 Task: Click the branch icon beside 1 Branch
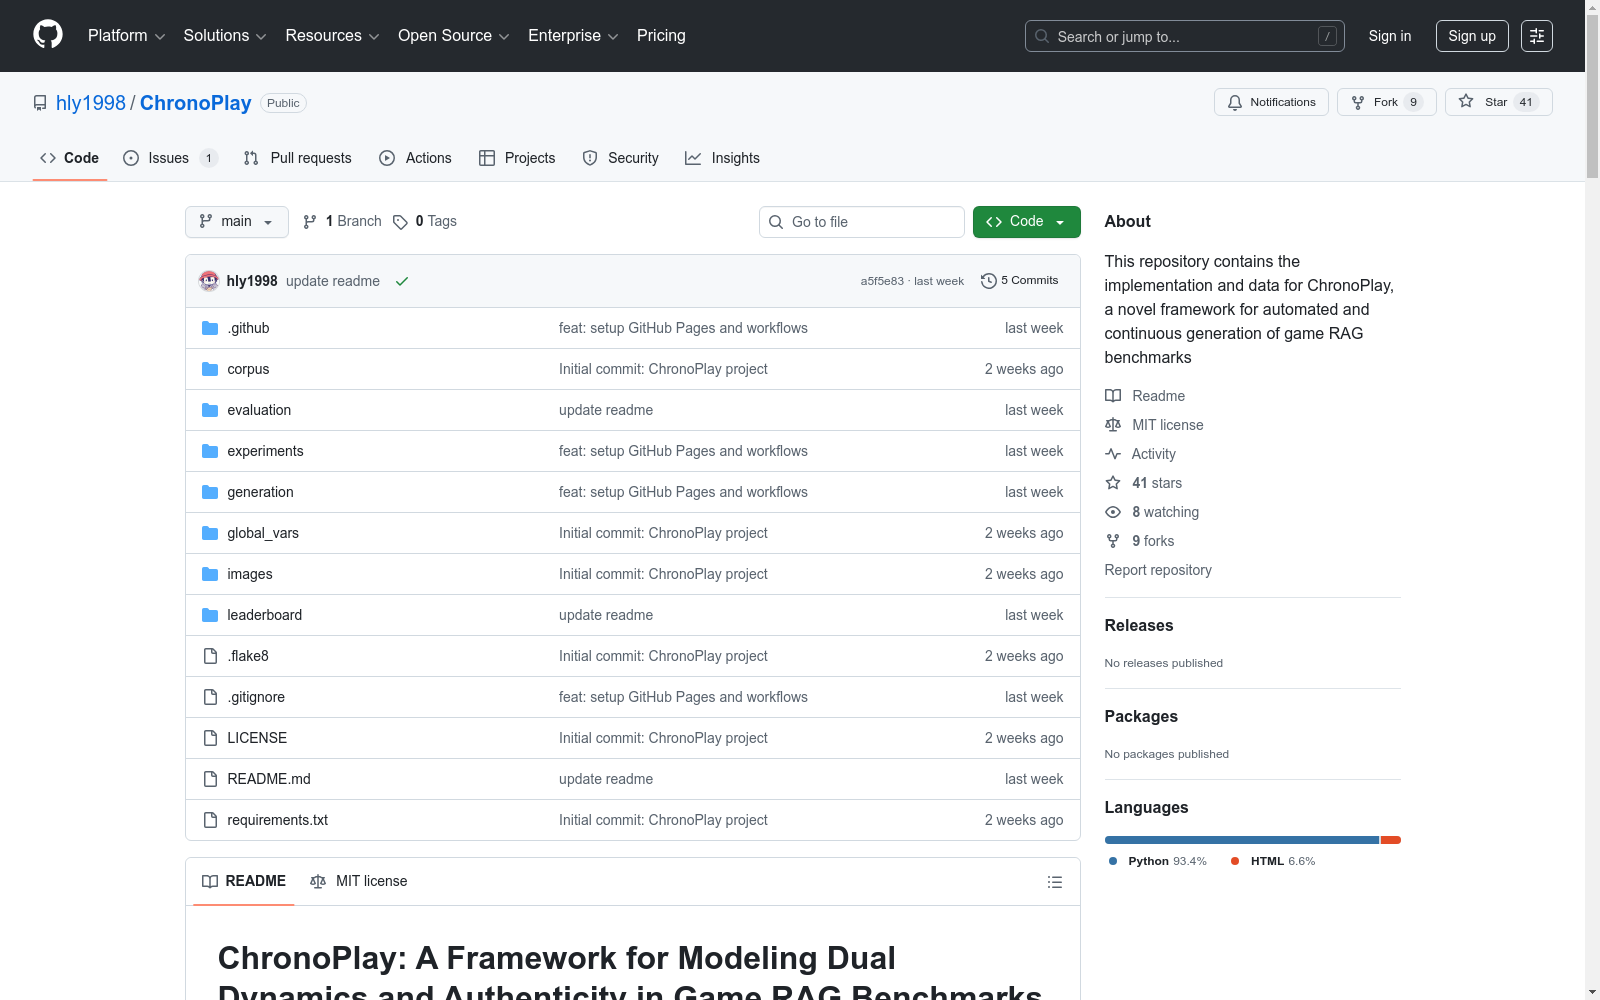310,222
